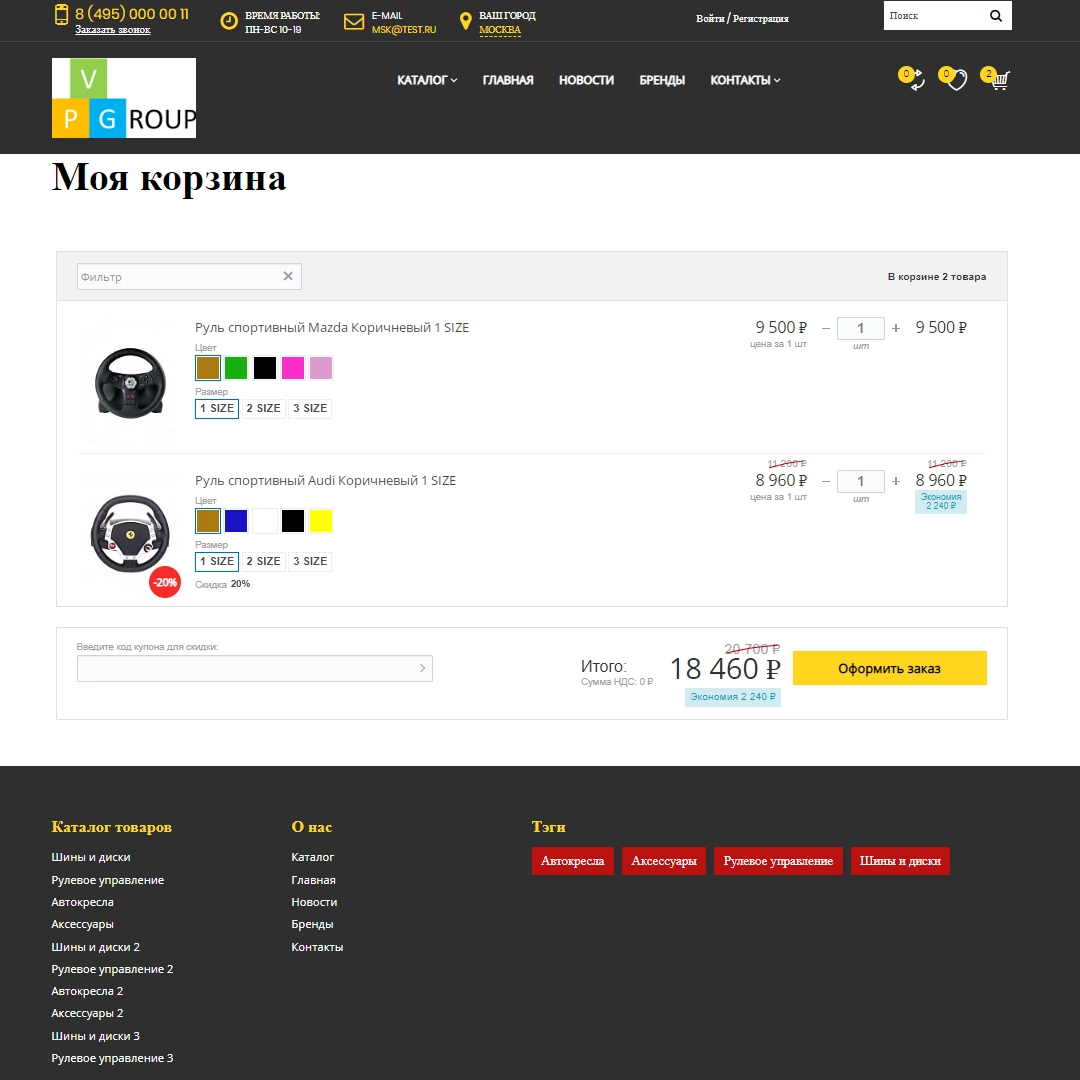The image size is (1080, 1080).
Task: Click the email envelope icon
Action: coord(353,21)
